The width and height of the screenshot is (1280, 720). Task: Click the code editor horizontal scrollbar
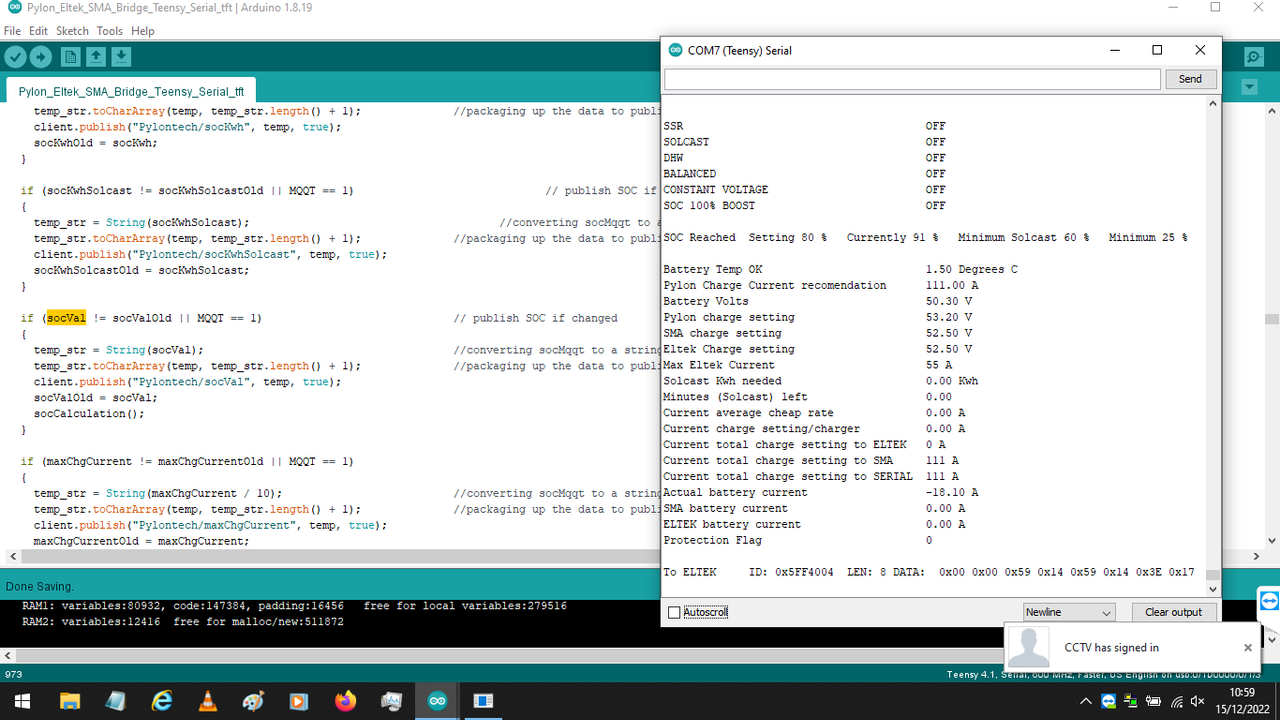pos(340,555)
